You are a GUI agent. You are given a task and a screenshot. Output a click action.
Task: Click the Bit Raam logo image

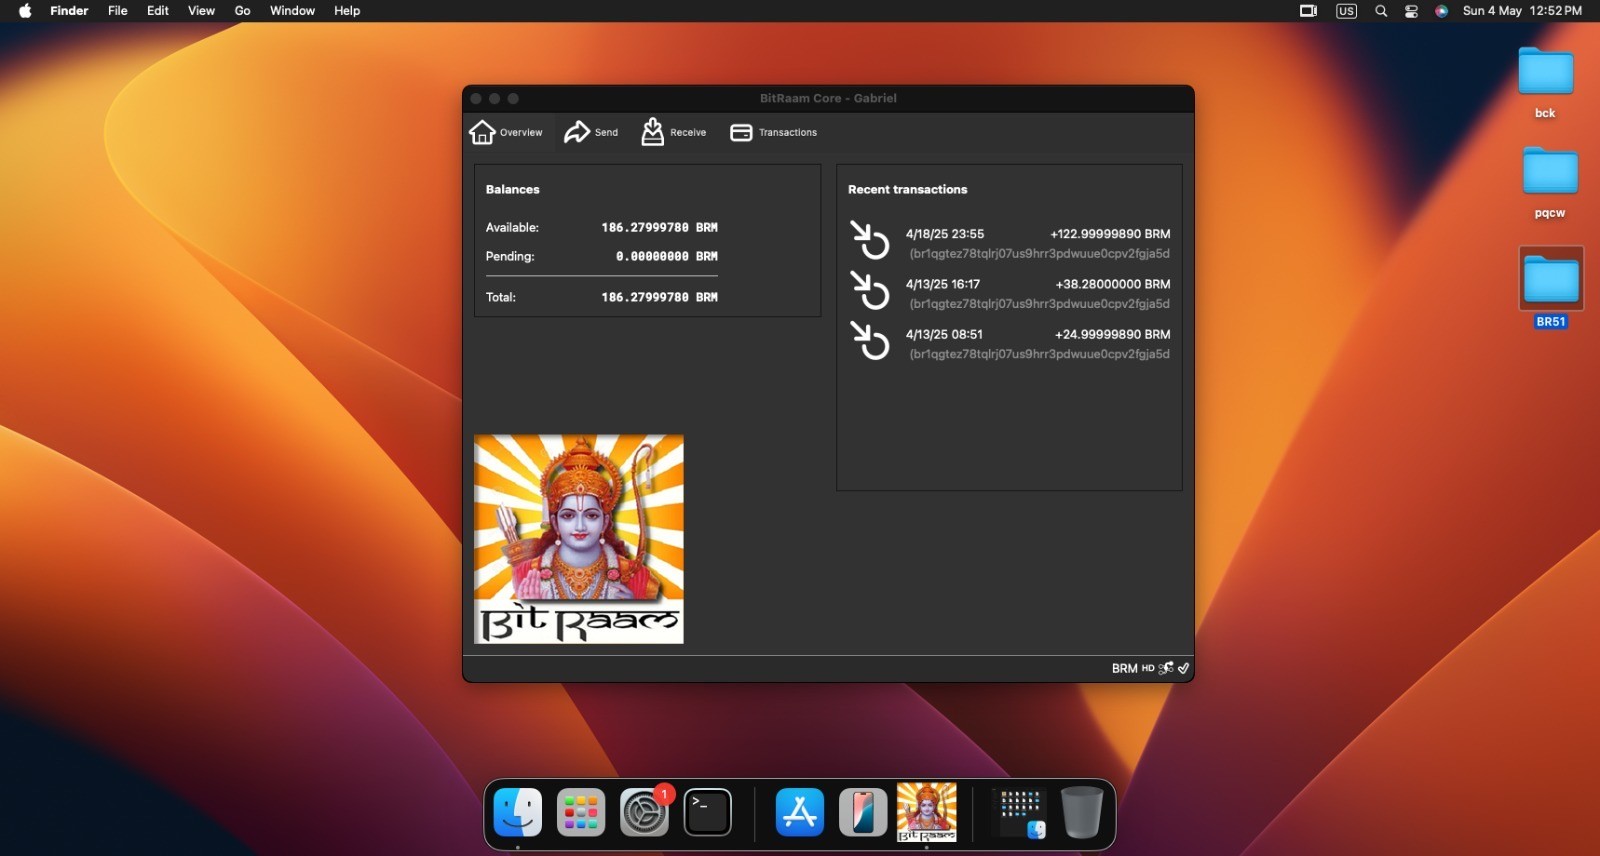coord(579,539)
